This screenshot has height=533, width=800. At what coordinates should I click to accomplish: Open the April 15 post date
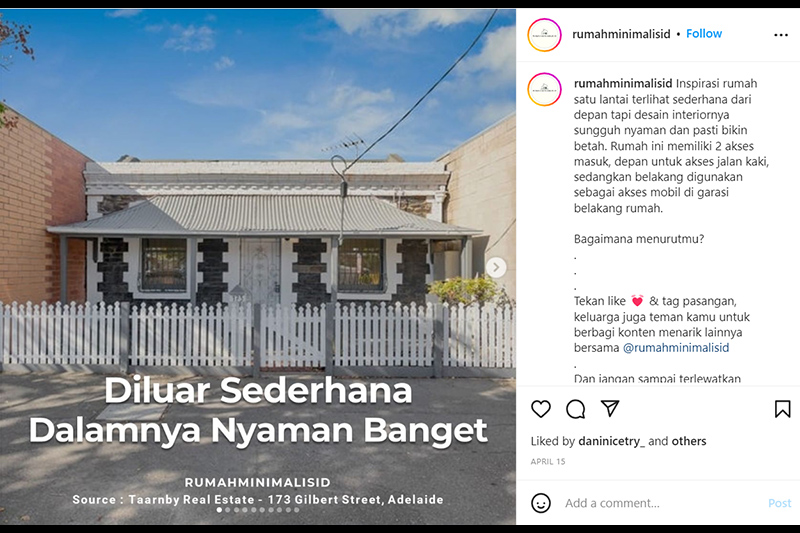[x=548, y=462]
